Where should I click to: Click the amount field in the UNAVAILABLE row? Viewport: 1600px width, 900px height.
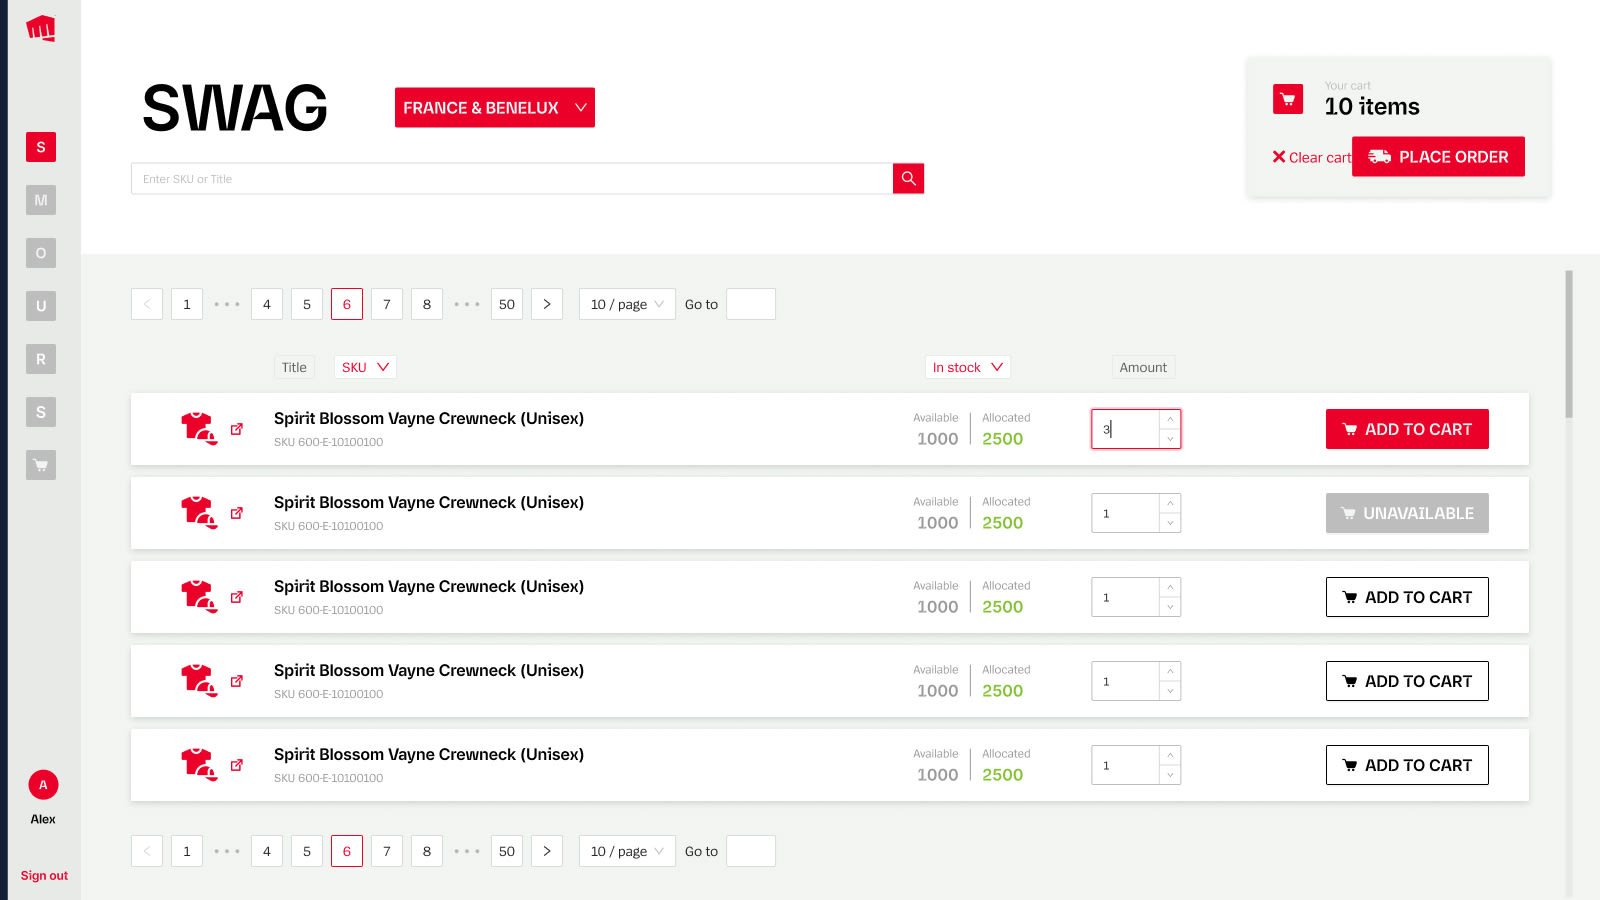(1125, 513)
